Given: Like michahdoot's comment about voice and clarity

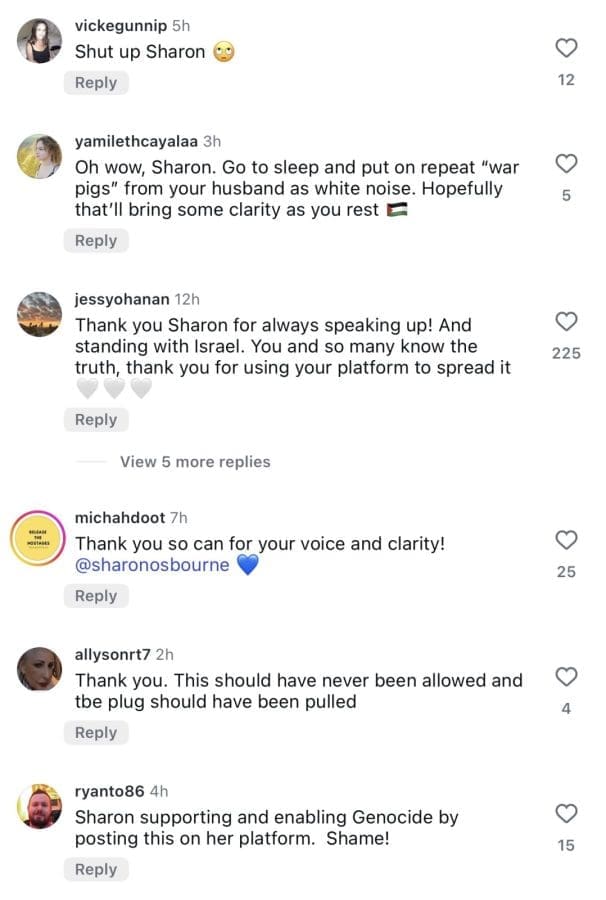Looking at the screenshot, I should [x=566, y=540].
